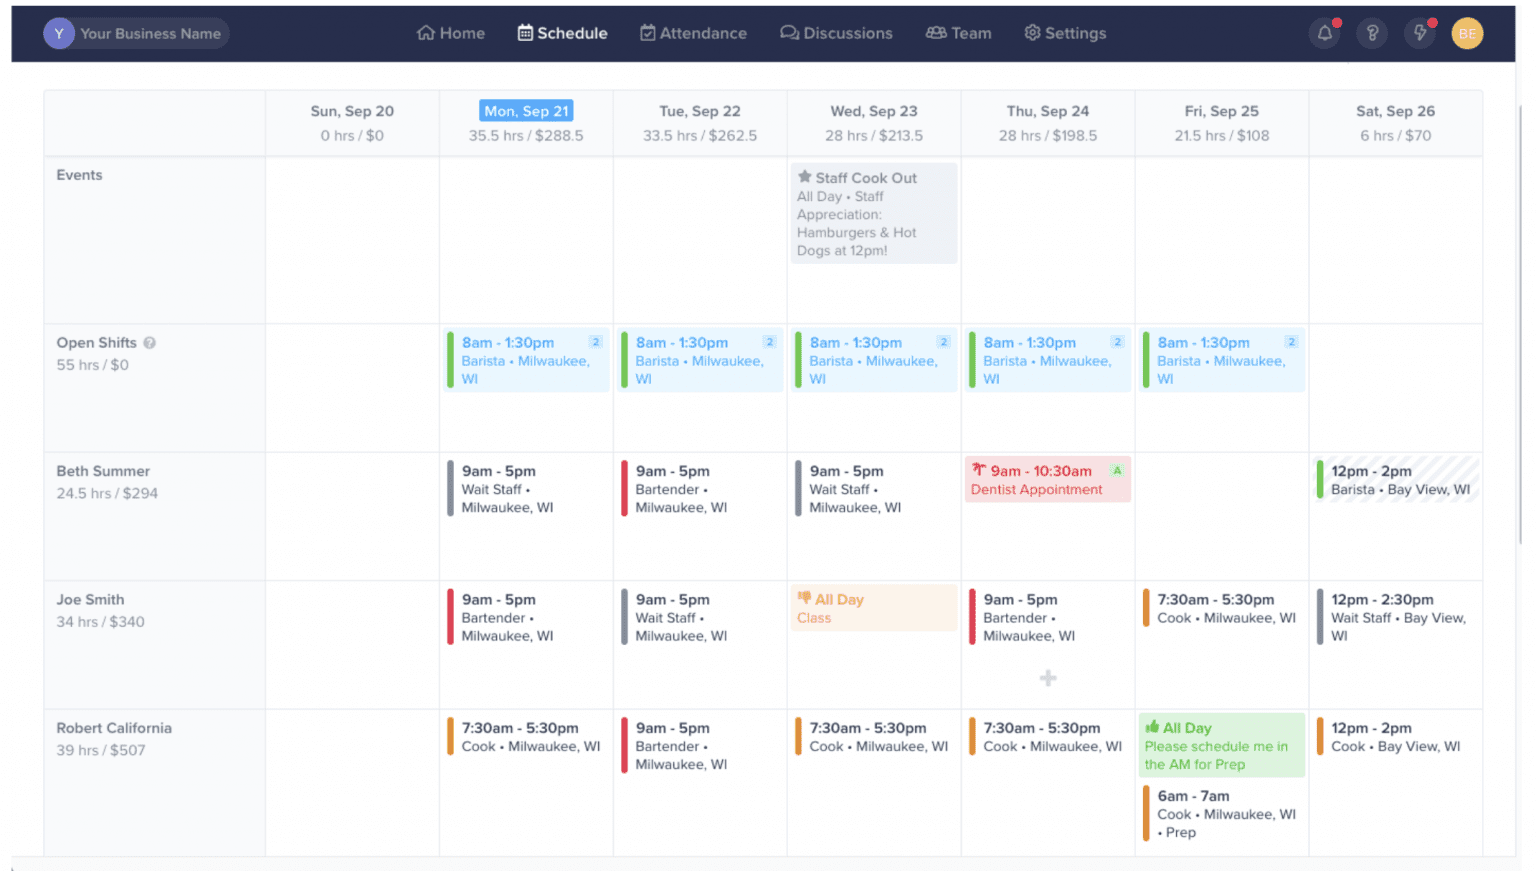Viewport: 1536px width, 871px height.
Task: Open Beth Summer's Dentist Appointment block
Action: point(1047,479)
